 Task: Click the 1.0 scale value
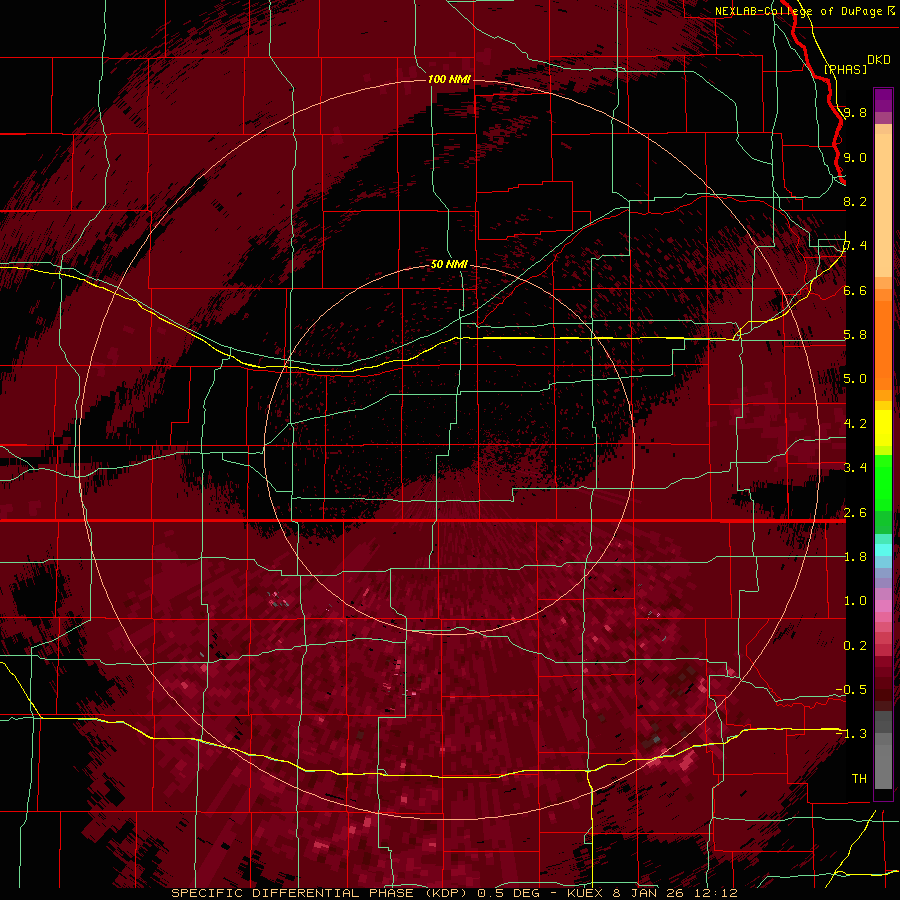(855, 601)
